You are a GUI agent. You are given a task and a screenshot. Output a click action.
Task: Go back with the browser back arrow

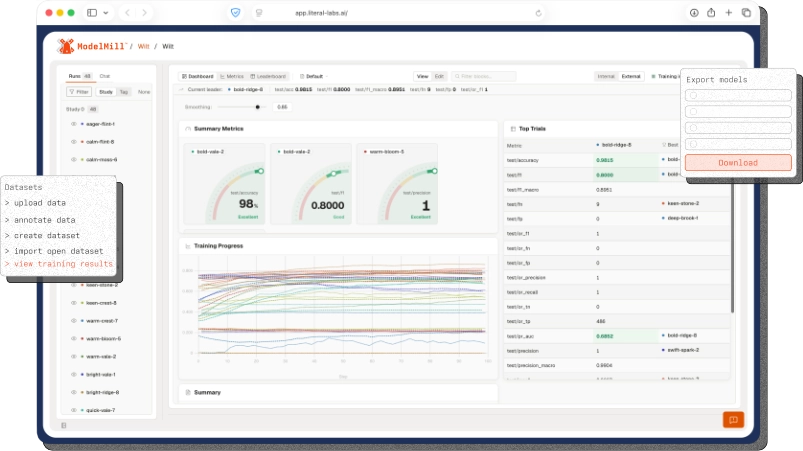[127, 13]
